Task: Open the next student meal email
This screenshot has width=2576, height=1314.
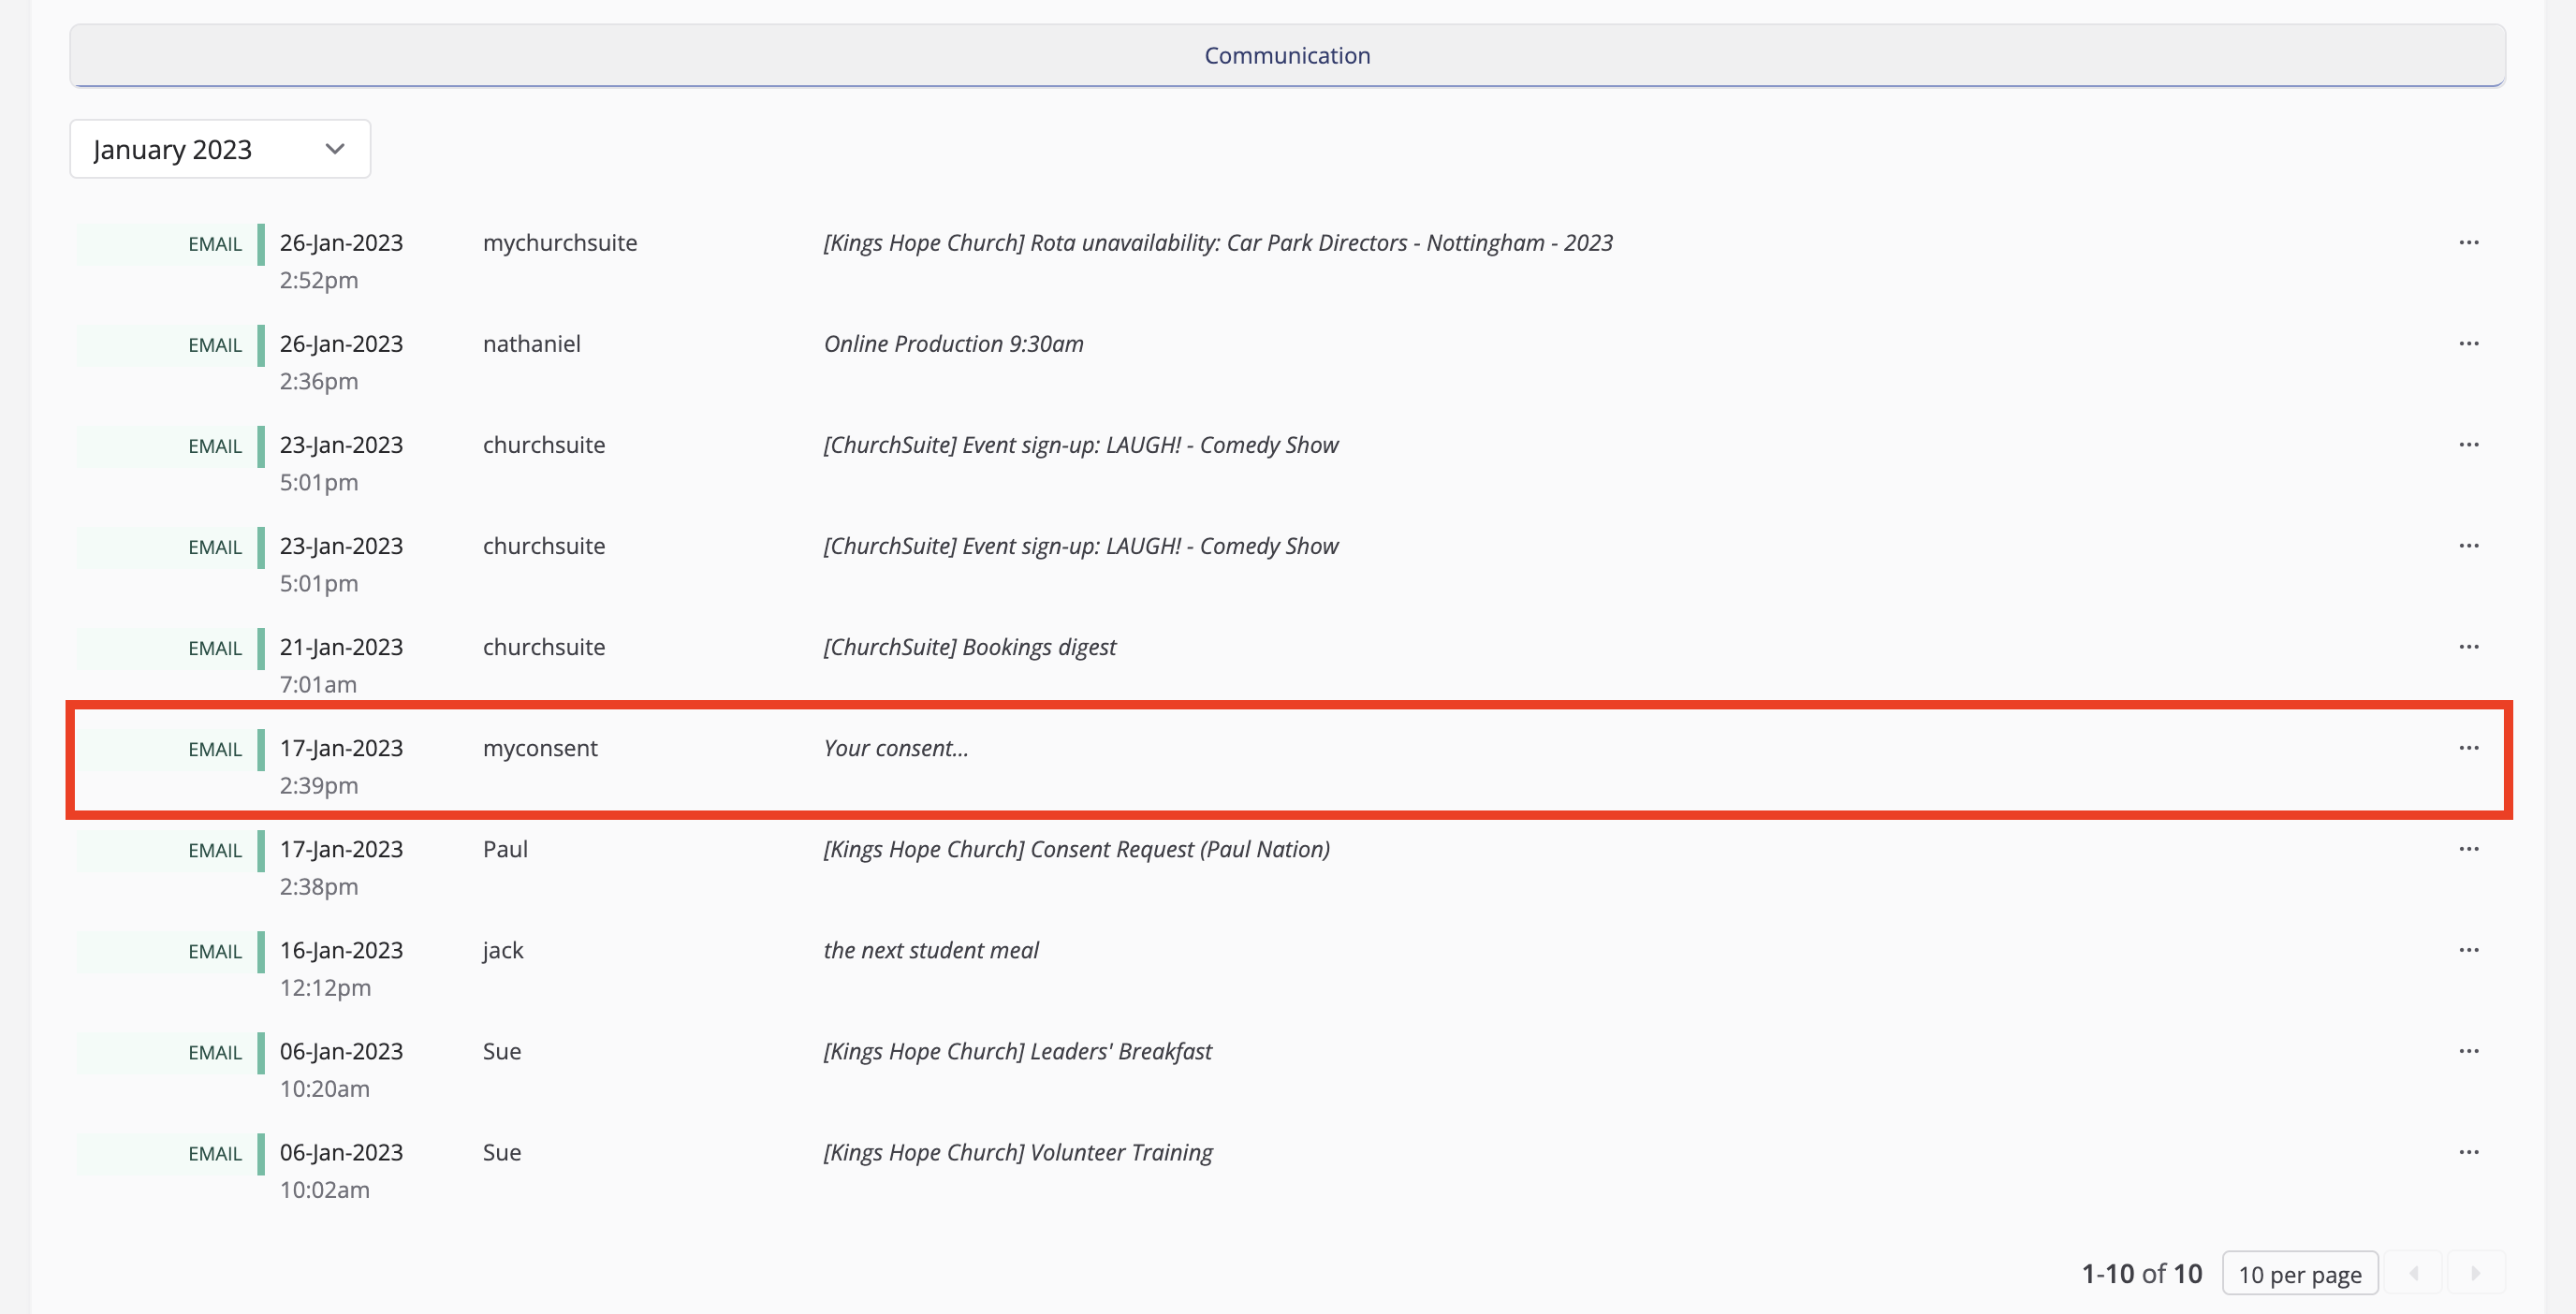Action: [x=930, y=950]
